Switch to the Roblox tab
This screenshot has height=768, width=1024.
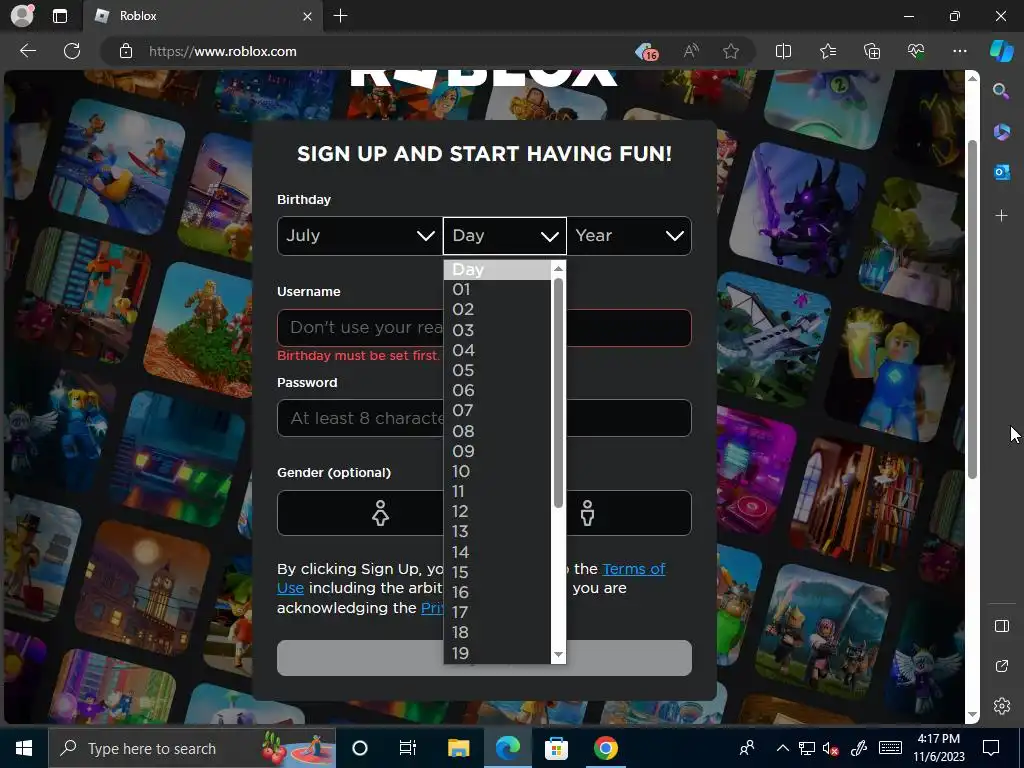click(204, 16)
